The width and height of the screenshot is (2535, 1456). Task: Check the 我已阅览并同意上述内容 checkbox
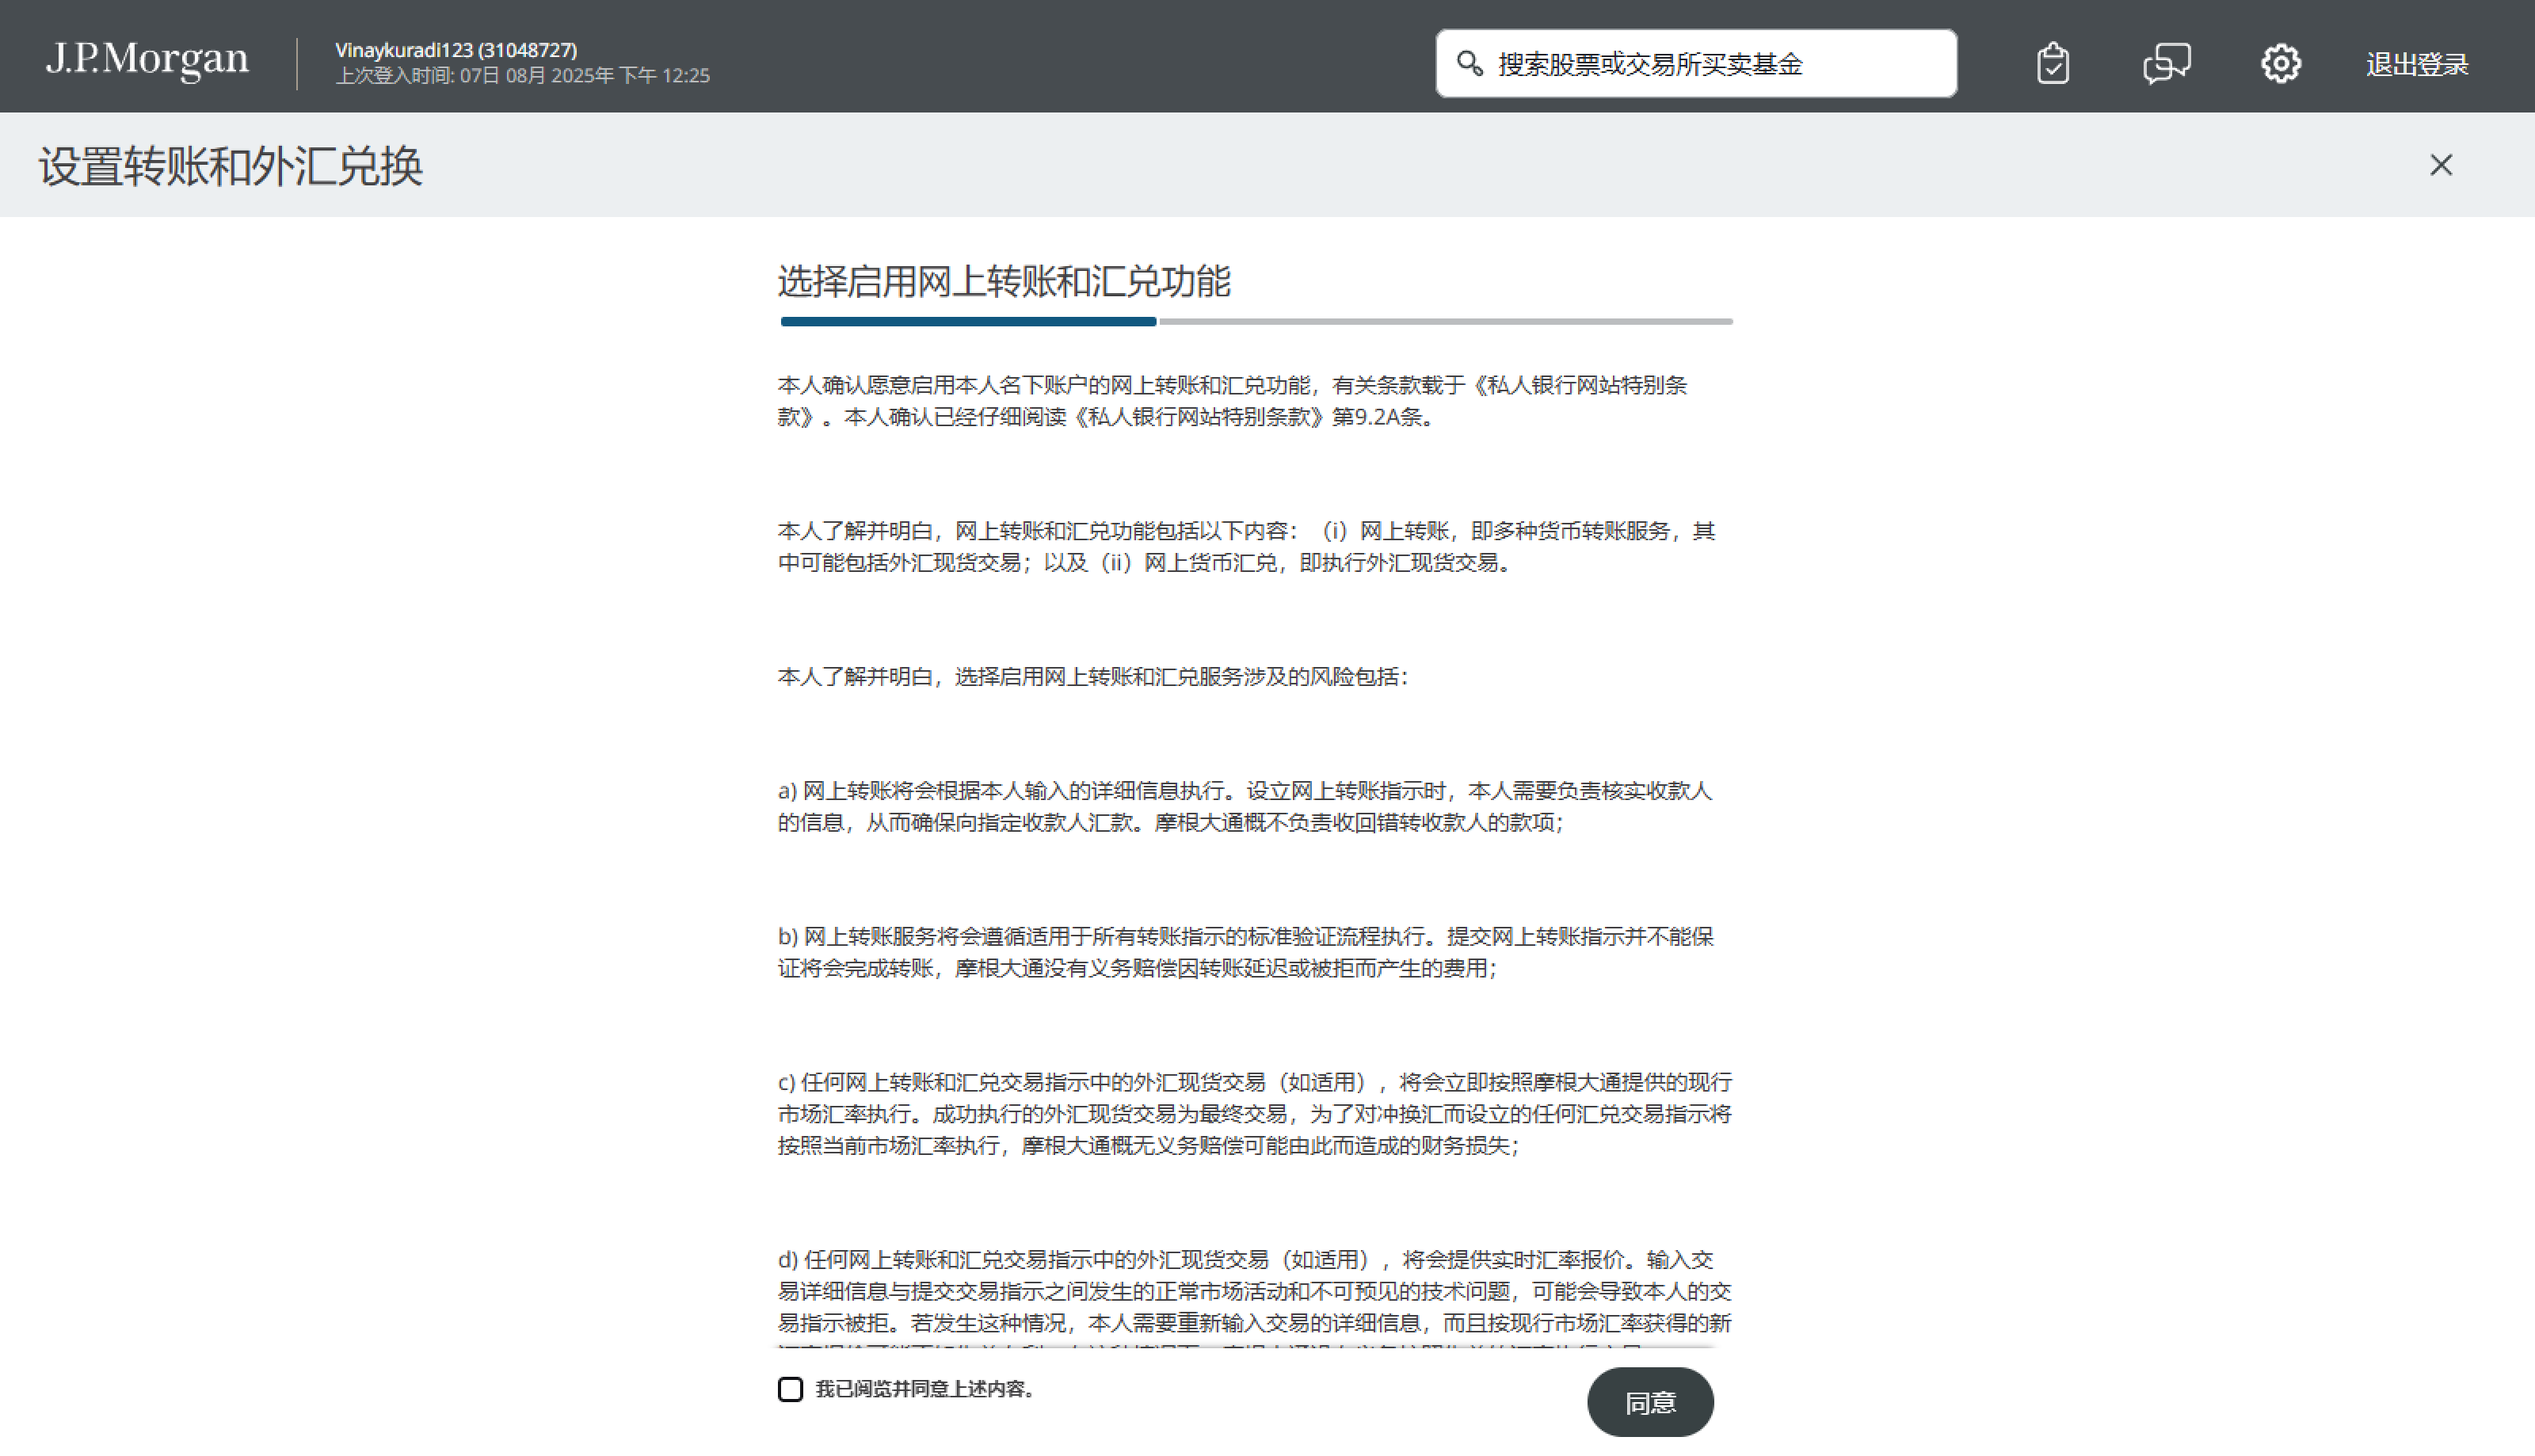tap(790, 1389)
